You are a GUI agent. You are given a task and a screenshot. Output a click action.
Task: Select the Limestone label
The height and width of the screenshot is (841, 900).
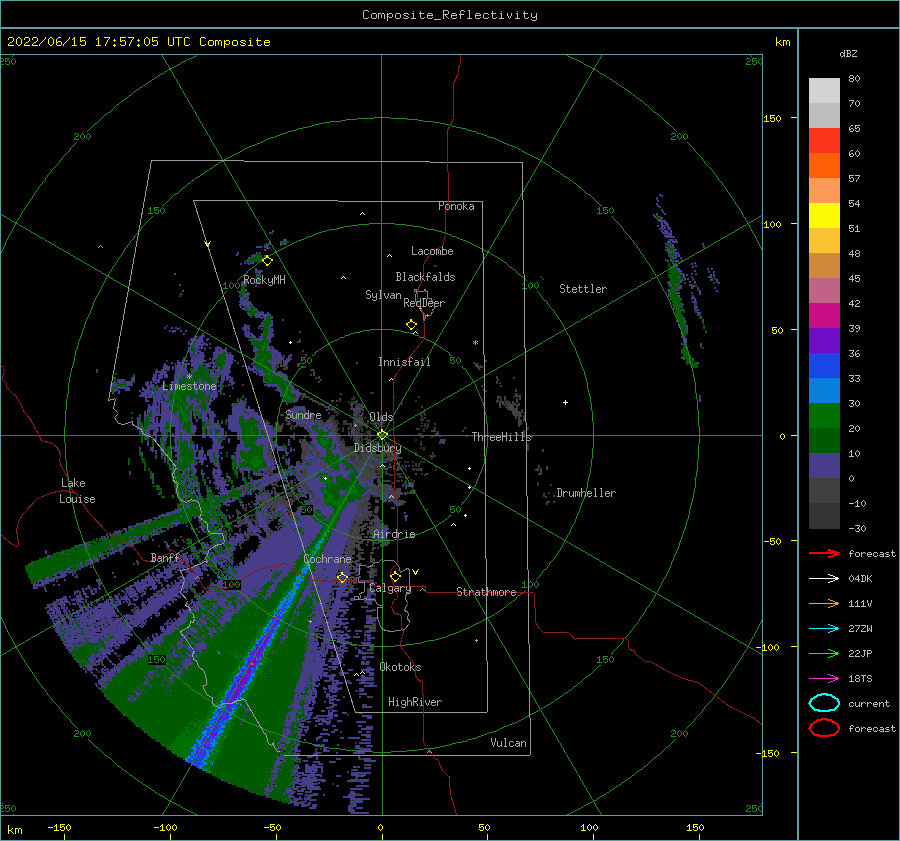pyautogui.click(x=189, y=386)
